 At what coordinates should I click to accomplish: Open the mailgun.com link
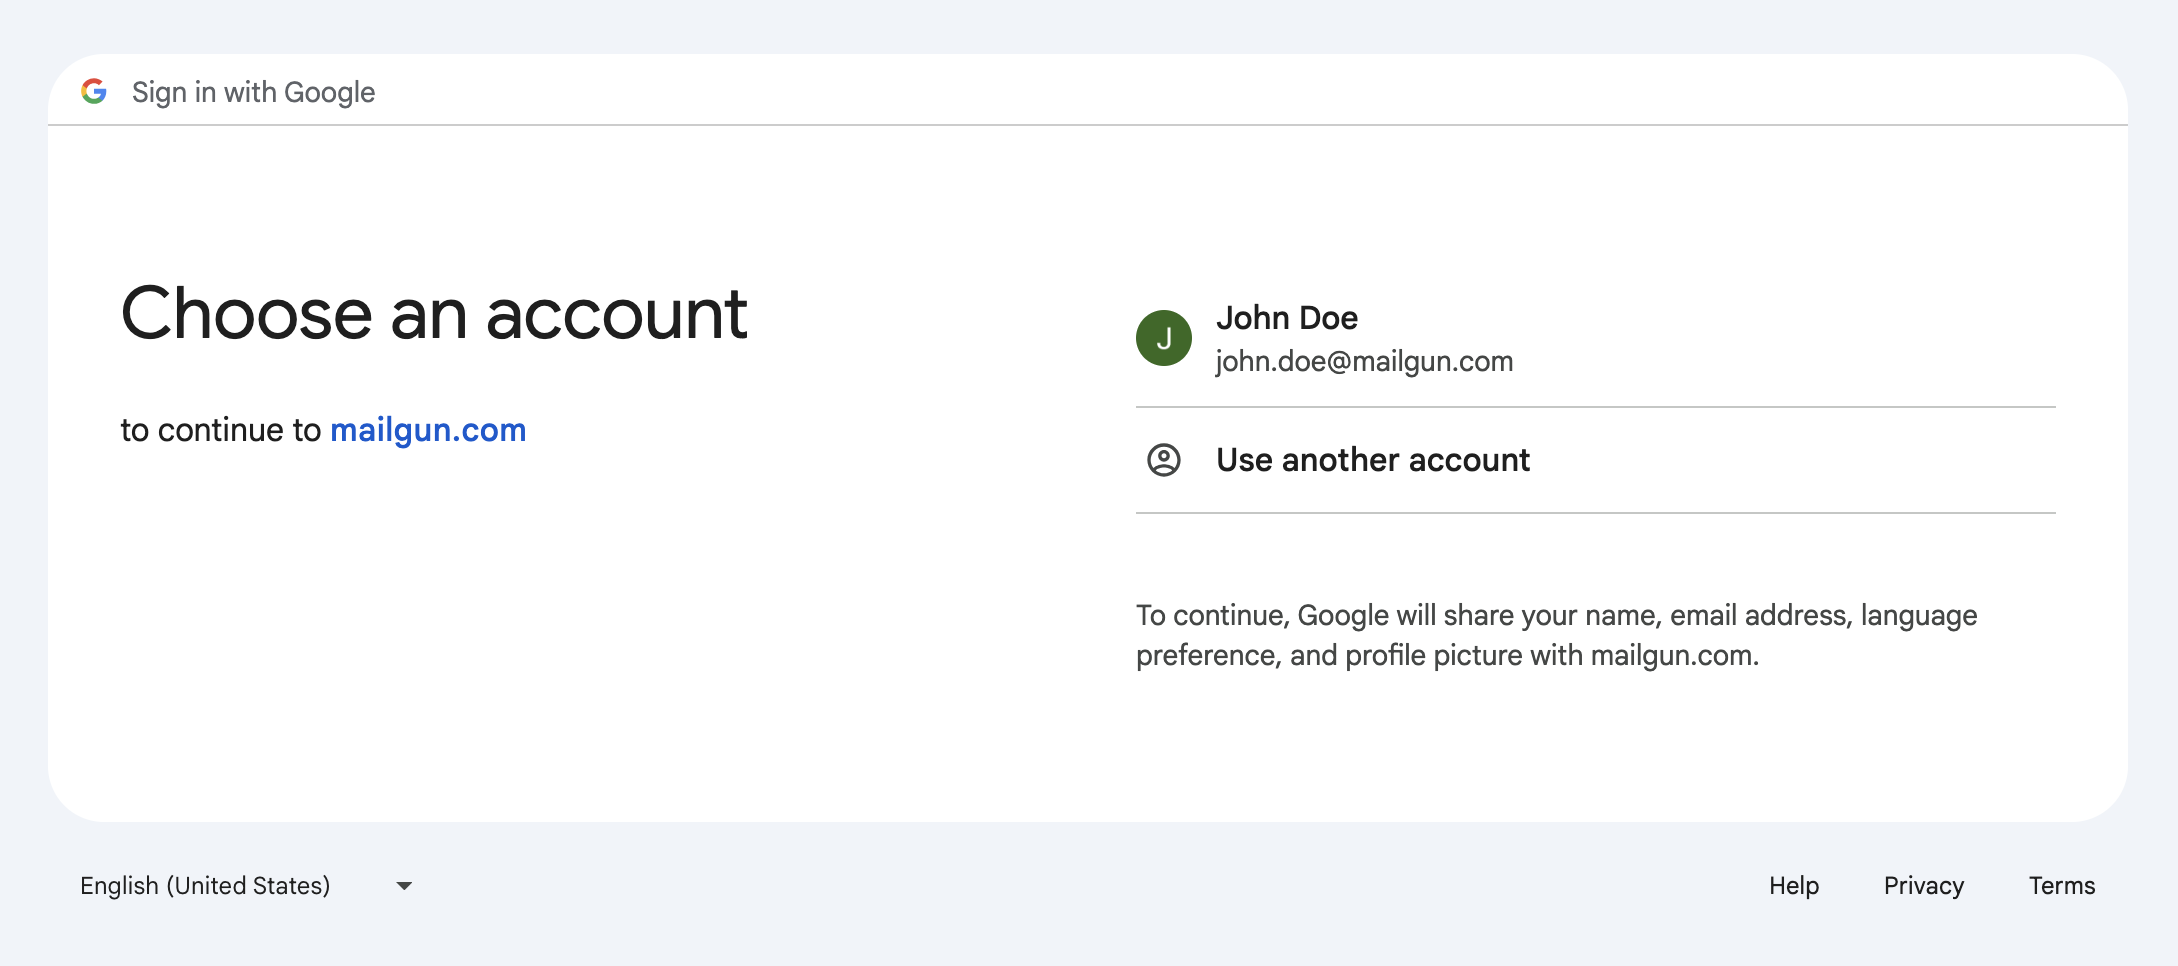(428, 430)
